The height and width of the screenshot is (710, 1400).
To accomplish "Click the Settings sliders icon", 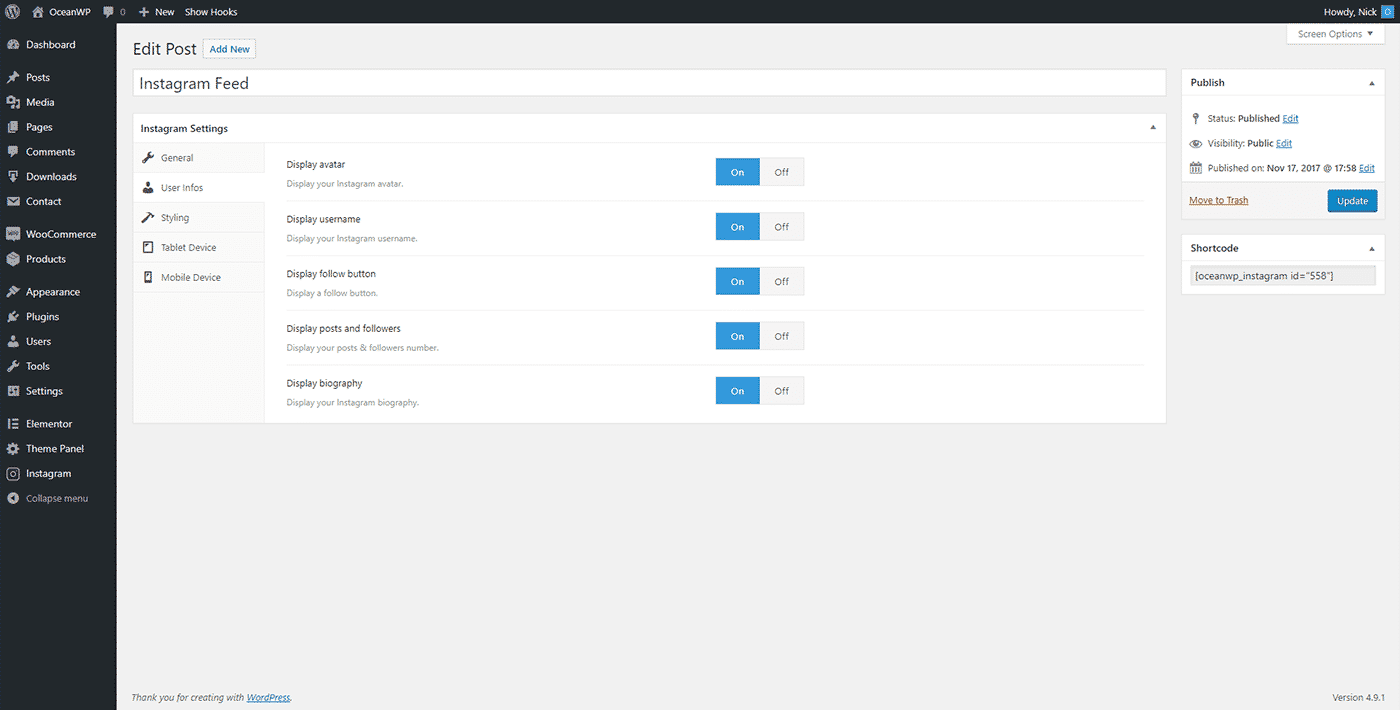I will [13, 391].
